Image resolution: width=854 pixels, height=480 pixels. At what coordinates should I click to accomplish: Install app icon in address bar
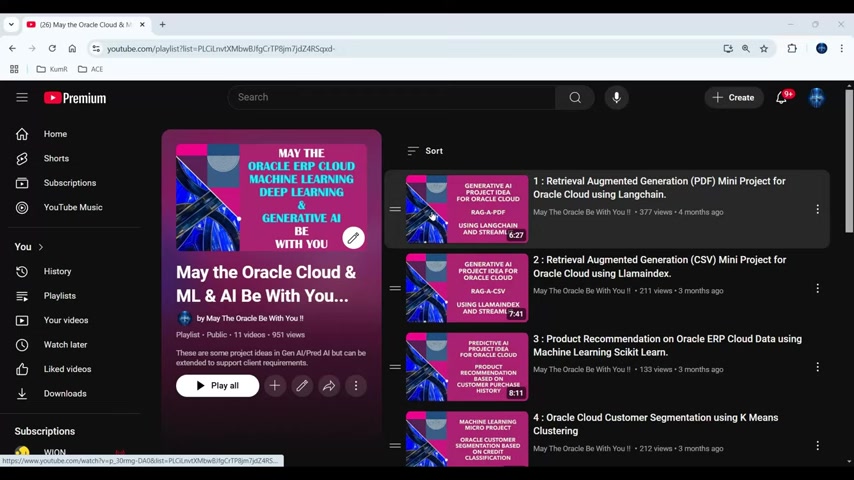728,48
